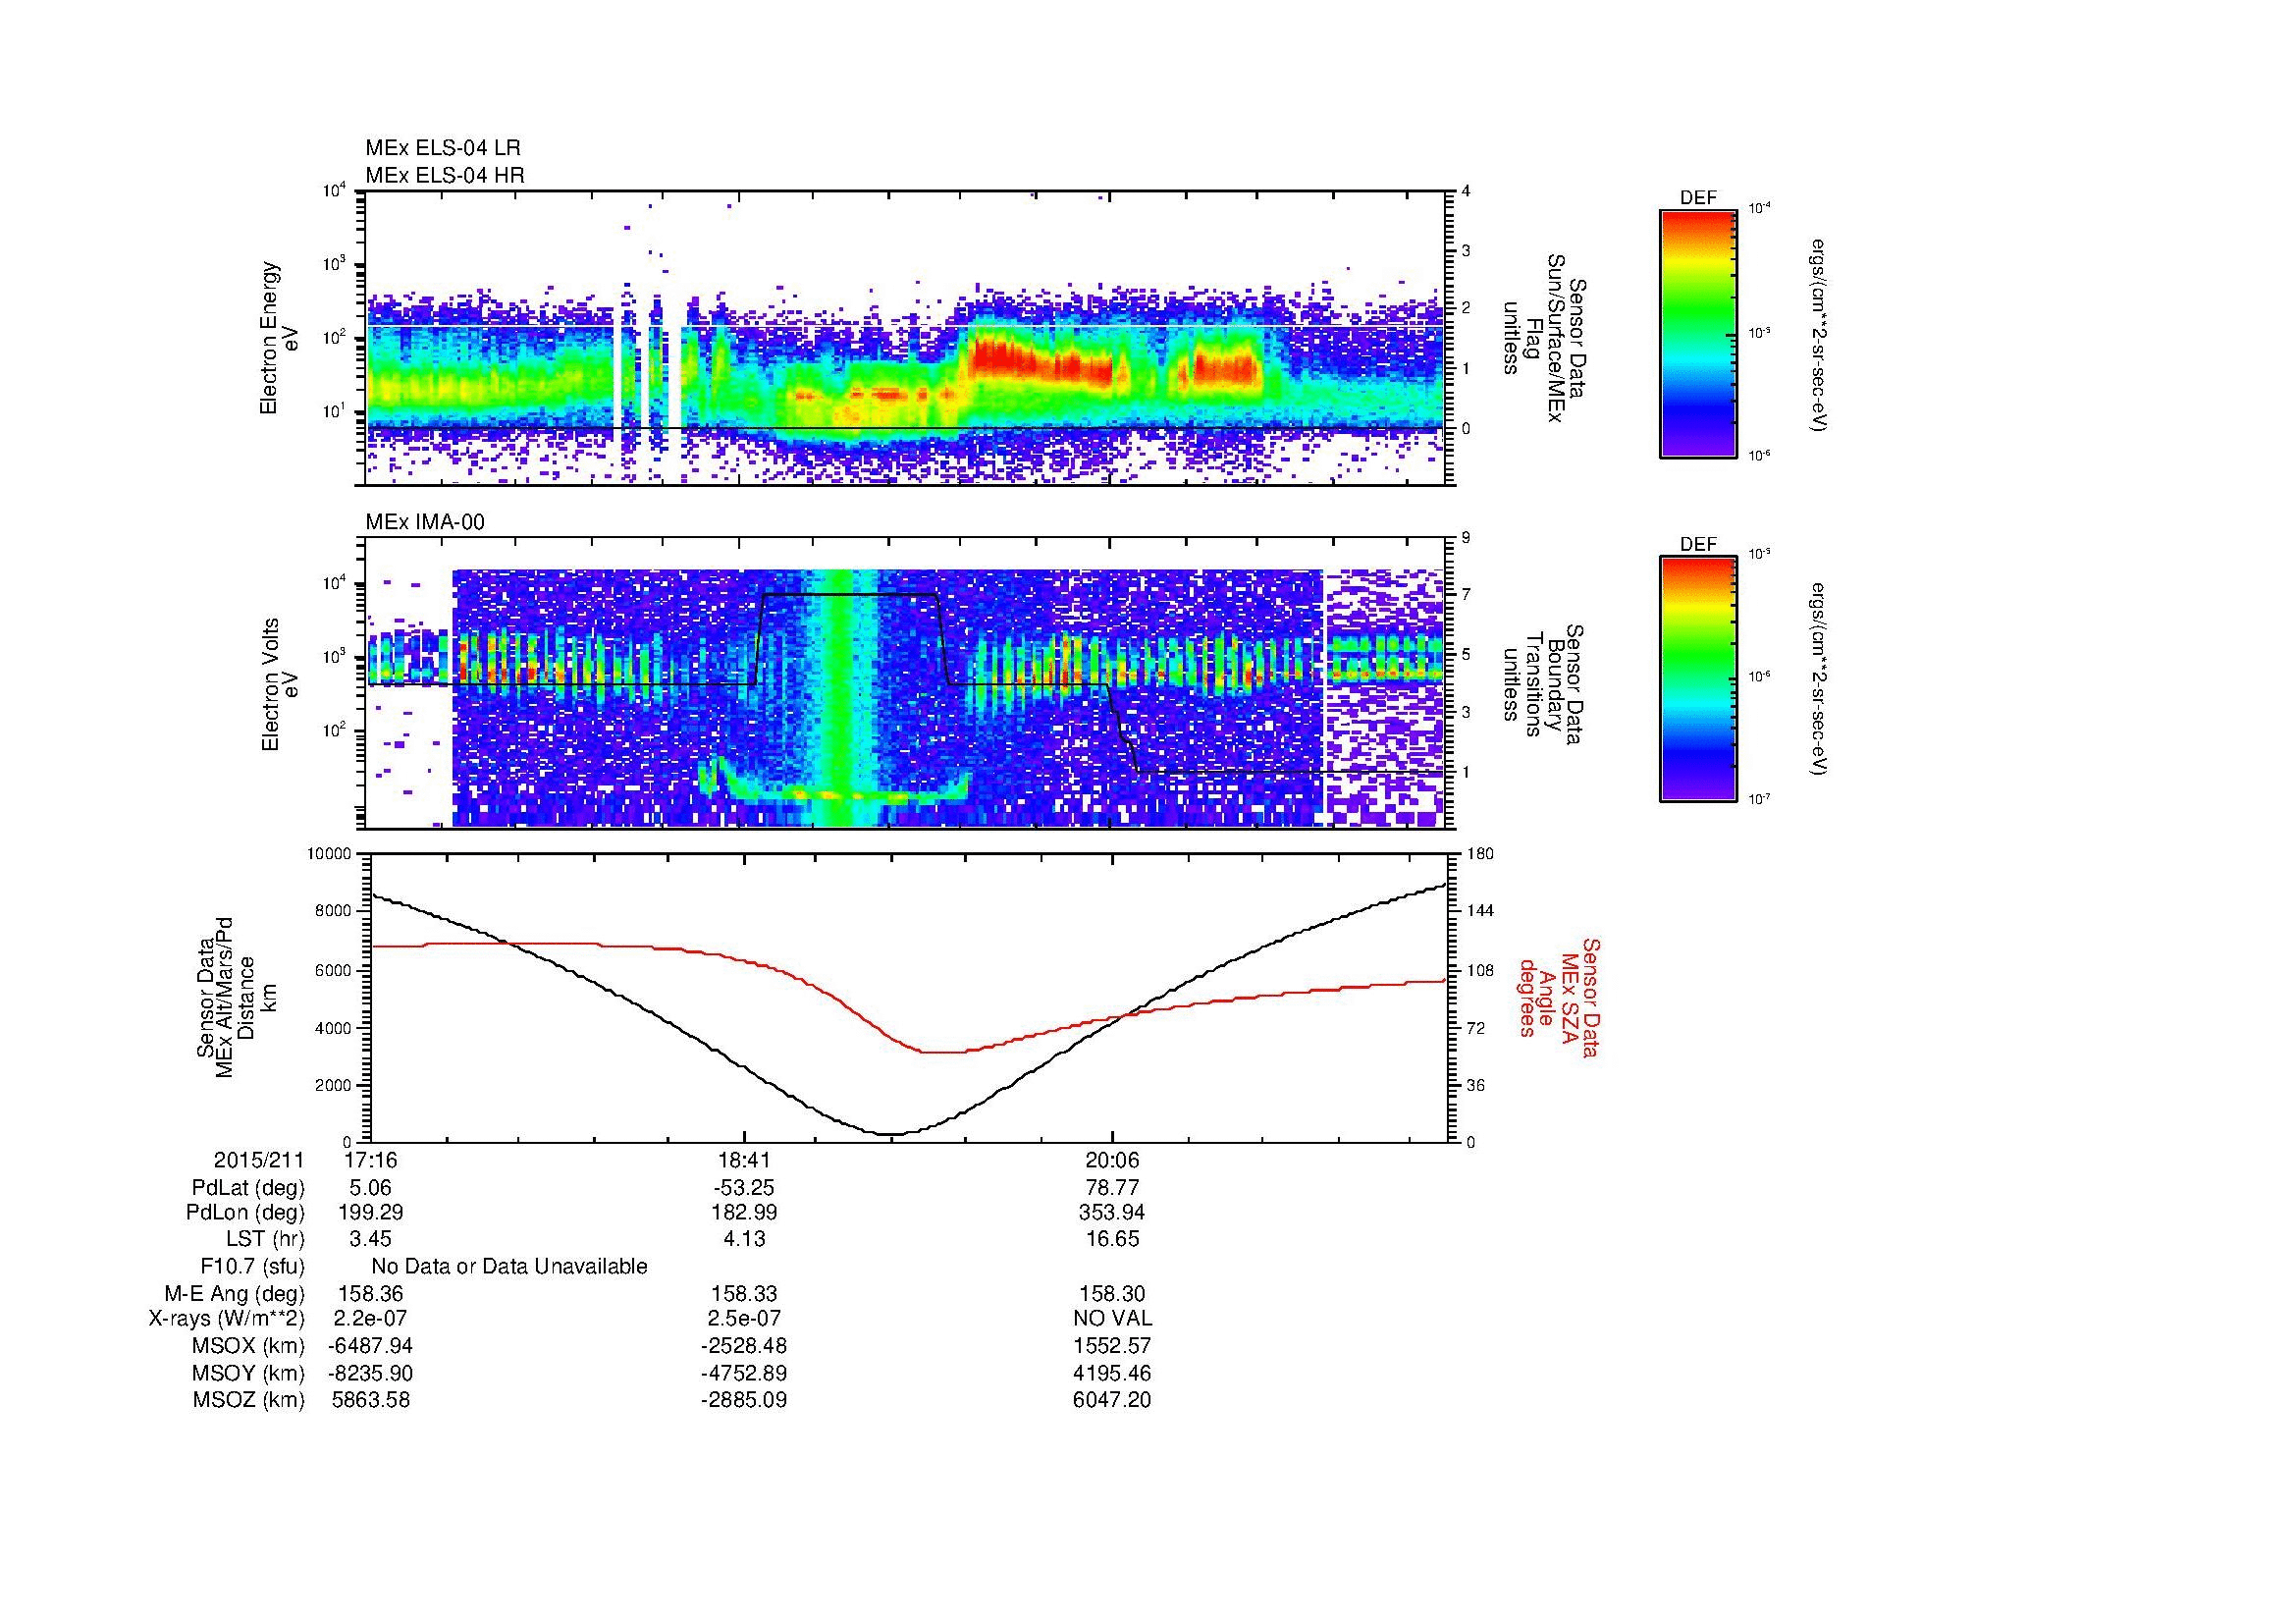Click the 'Electron Energy eV' axis label

[x=279, y=338]
